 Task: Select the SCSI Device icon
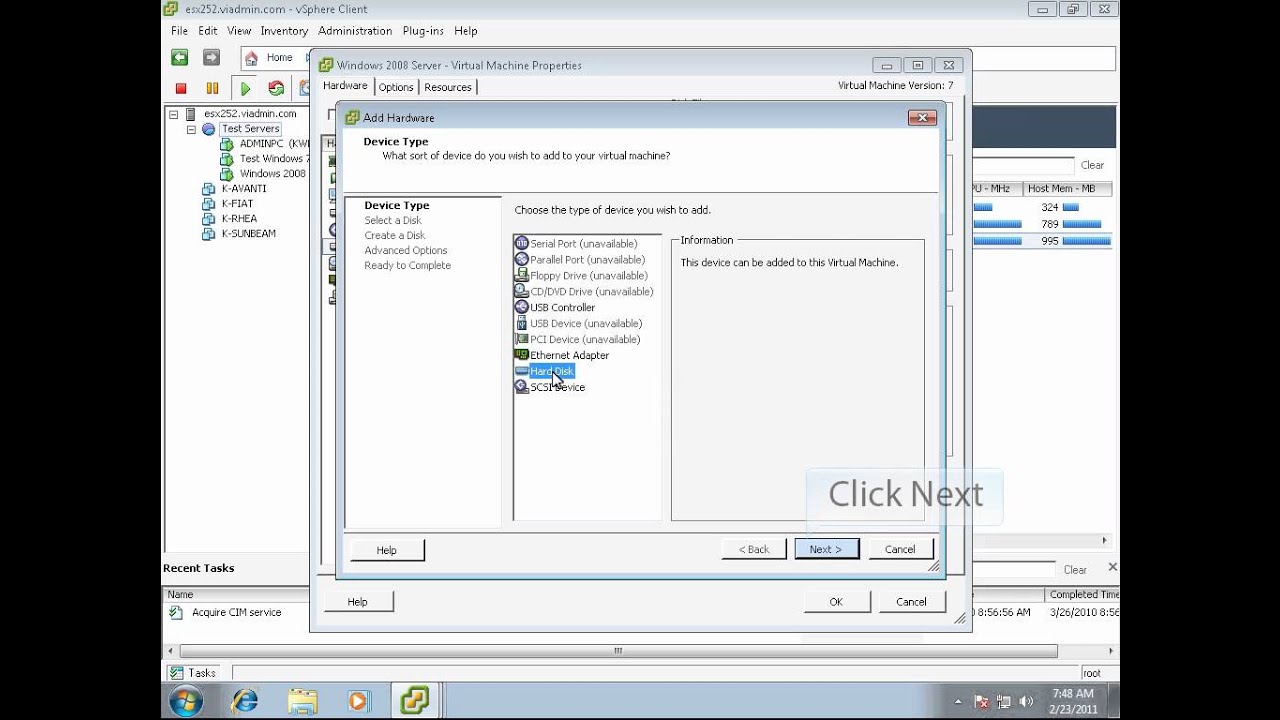click(x=521, y=387)
